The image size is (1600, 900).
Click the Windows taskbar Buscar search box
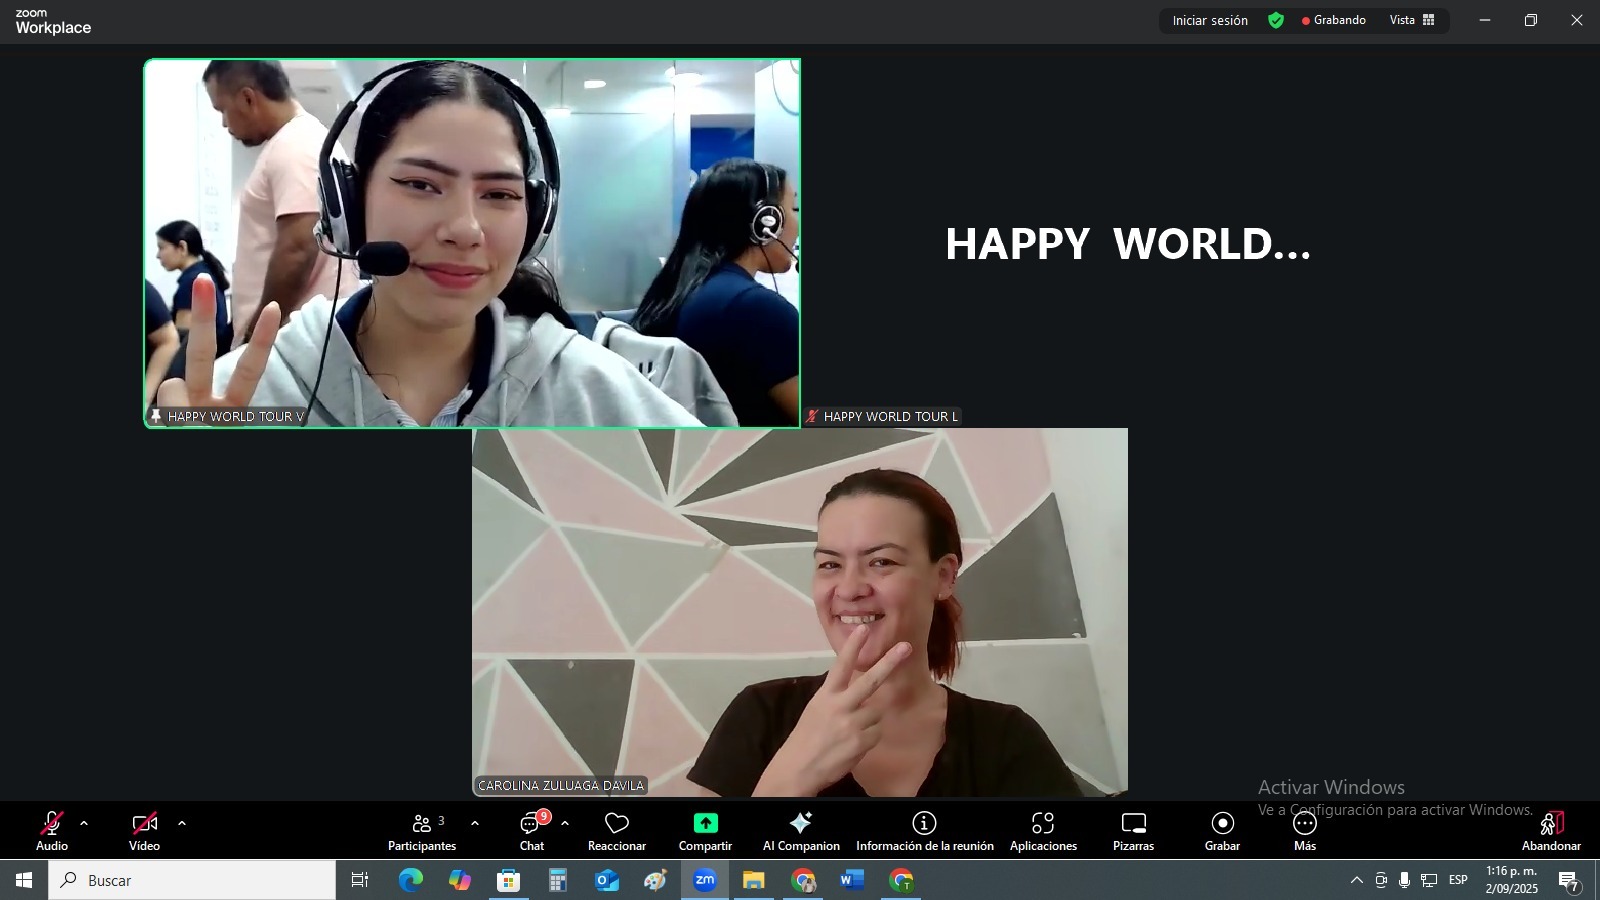tap(192, 880)
